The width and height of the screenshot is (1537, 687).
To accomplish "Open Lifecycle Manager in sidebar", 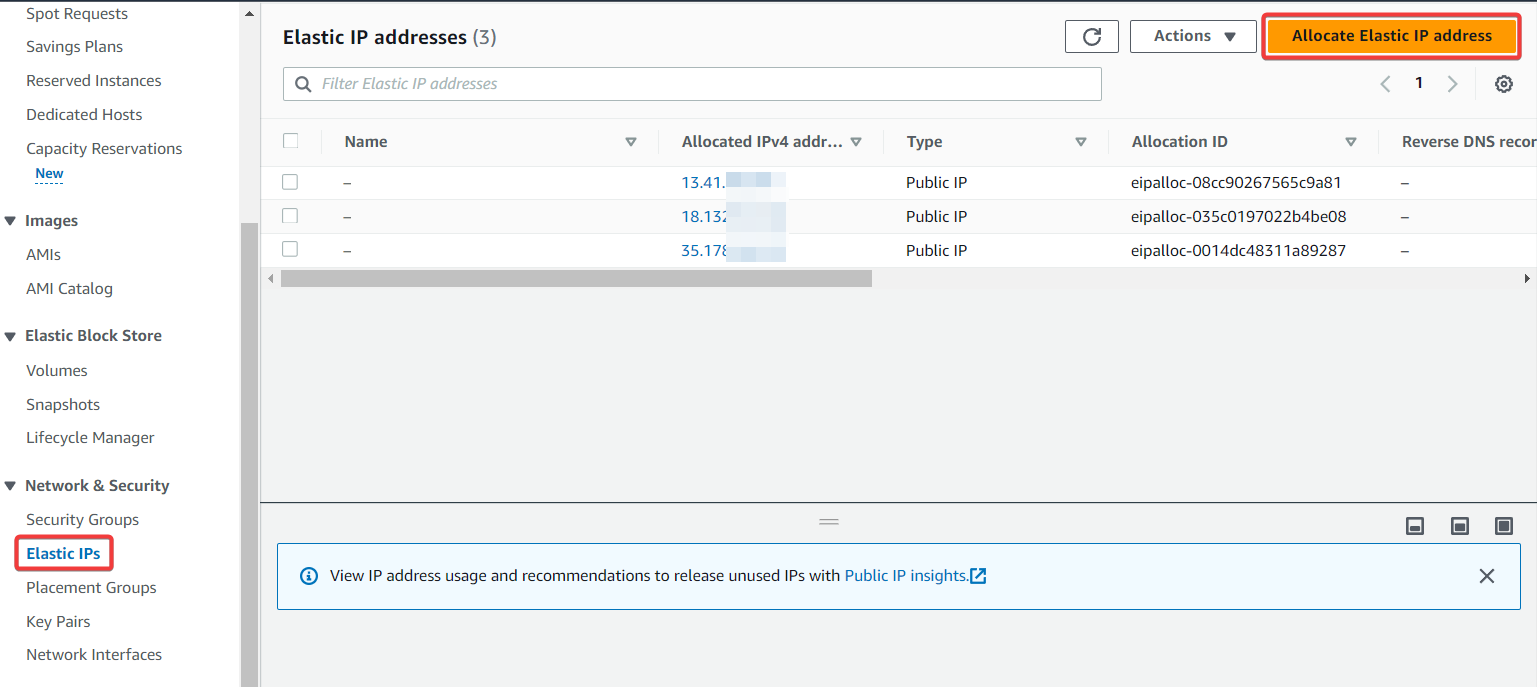I will click(x=90, y=438).
